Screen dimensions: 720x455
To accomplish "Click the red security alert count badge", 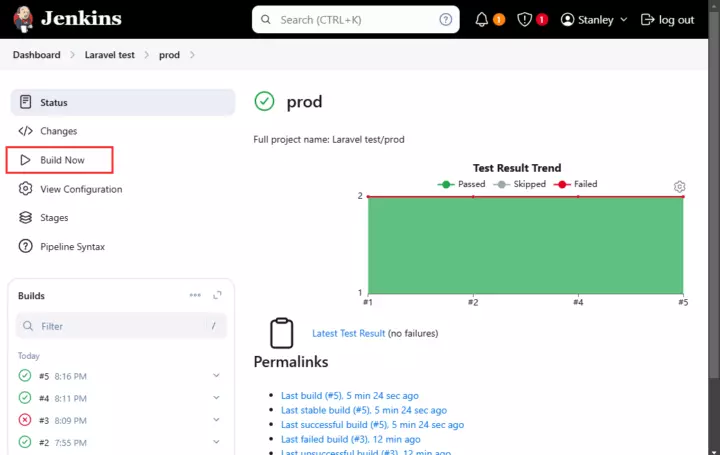I will [542, 20].
